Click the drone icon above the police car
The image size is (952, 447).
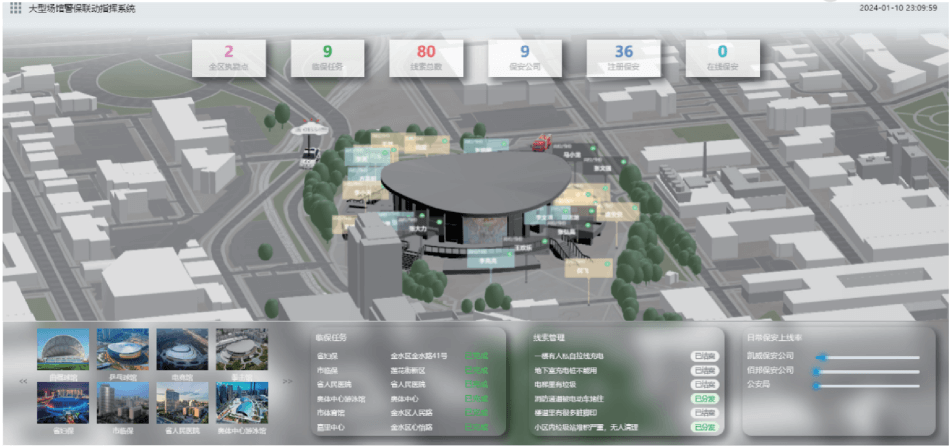tap(309, 129)
